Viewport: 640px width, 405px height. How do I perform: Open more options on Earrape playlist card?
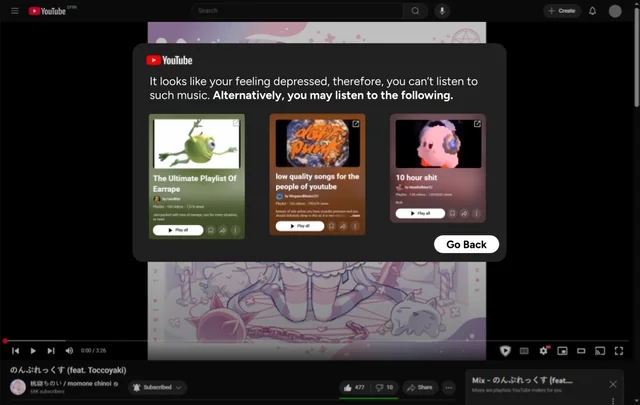pyautogui.click(x=235, y=230)
